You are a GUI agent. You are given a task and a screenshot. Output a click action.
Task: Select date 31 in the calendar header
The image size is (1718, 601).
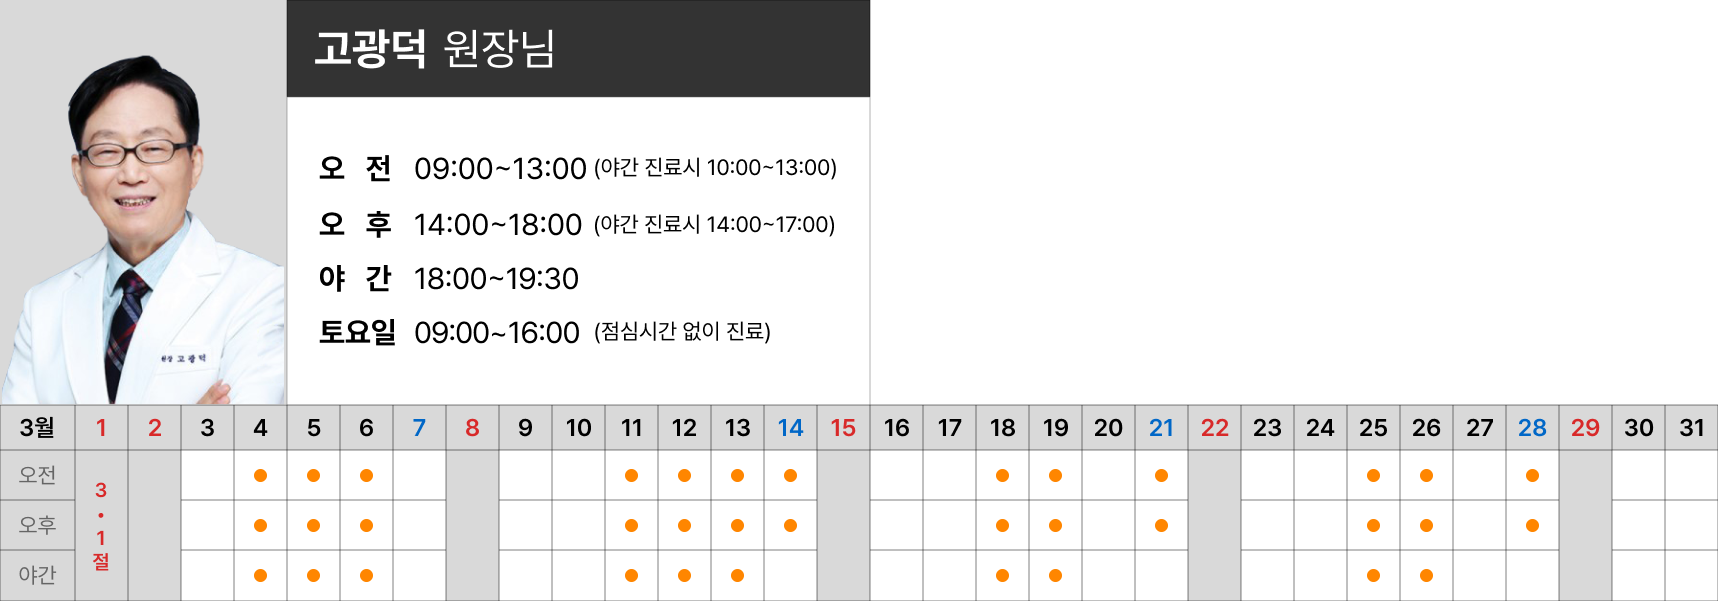(x=1691, y=428)
